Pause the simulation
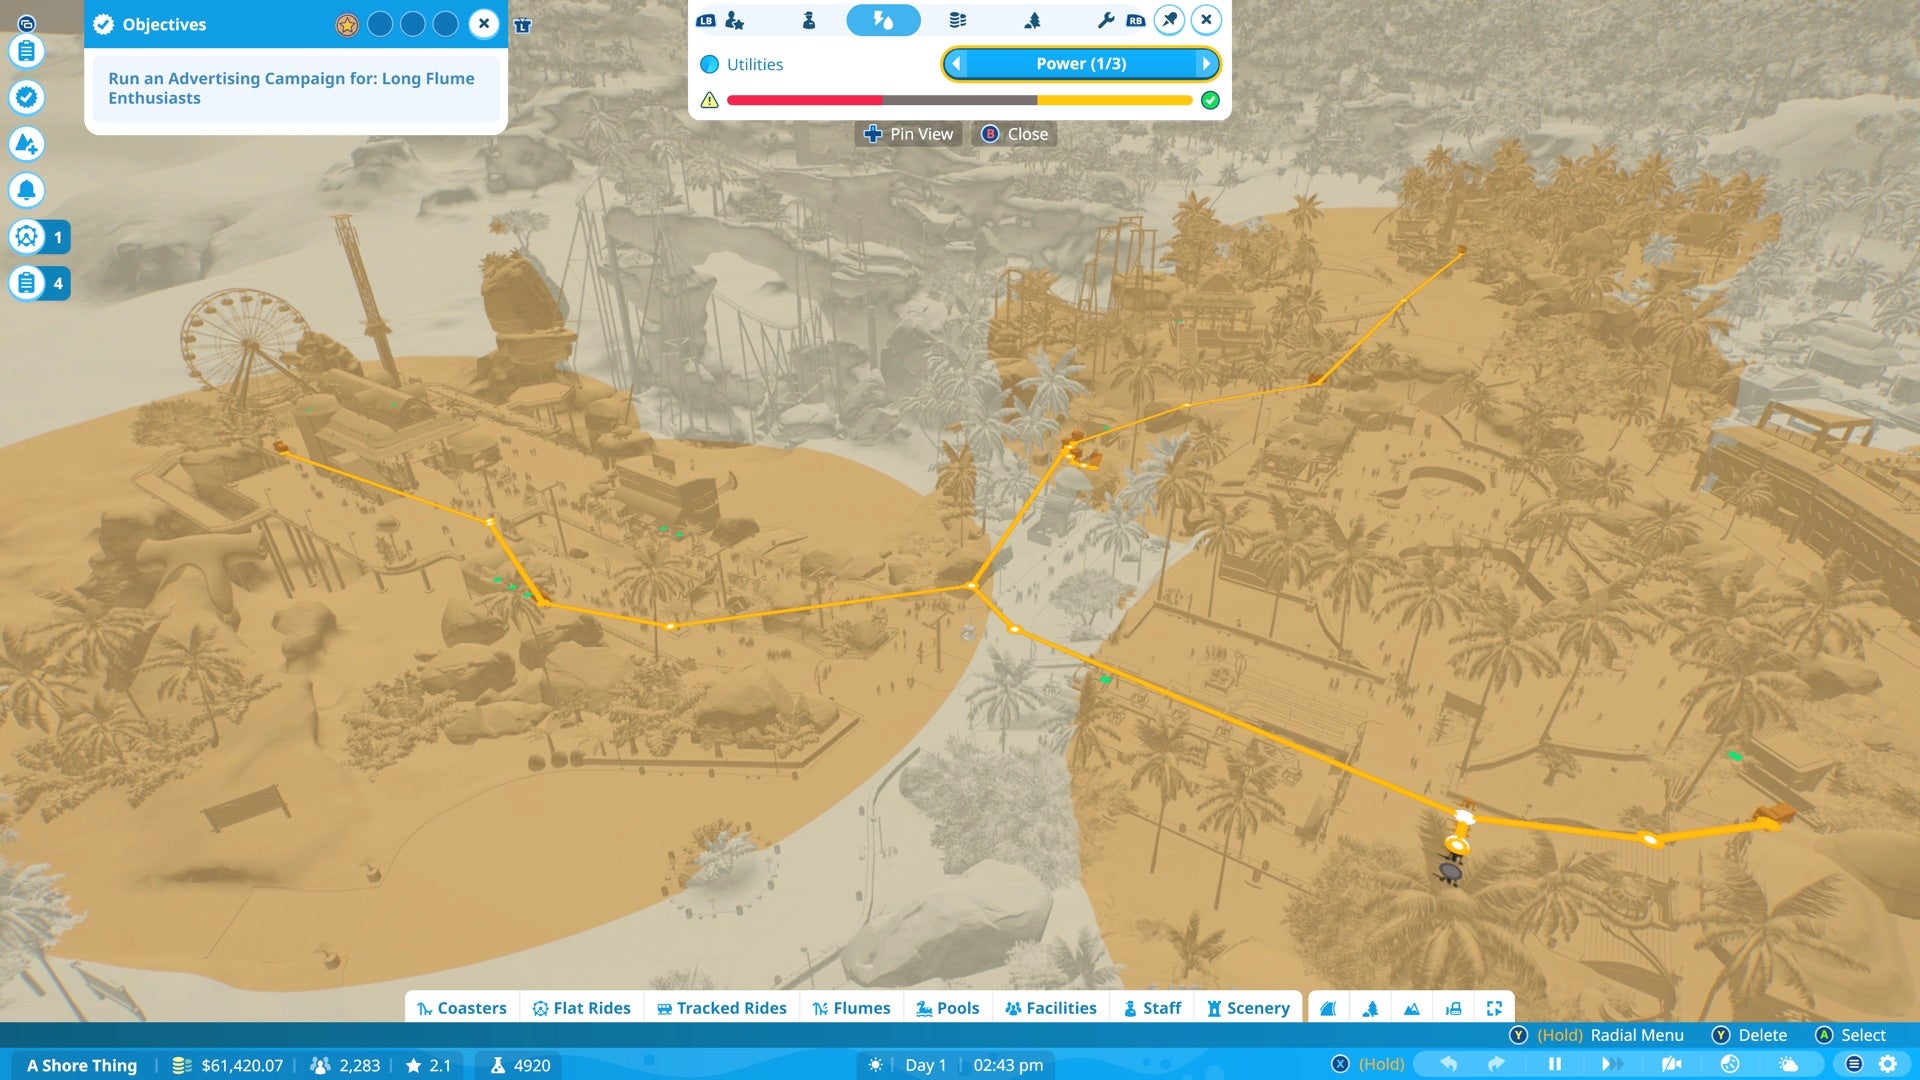This screenshot has width=1920, height=1080. pyautogui.click(x=1555, y=1065)
